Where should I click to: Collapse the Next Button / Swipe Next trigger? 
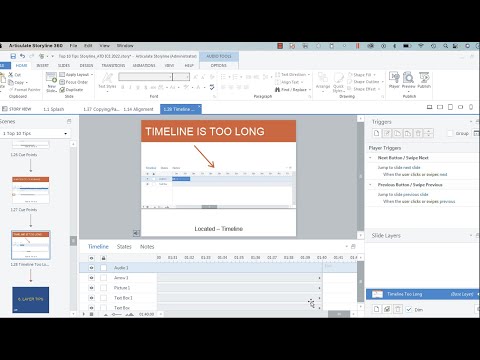click(370, 158)
